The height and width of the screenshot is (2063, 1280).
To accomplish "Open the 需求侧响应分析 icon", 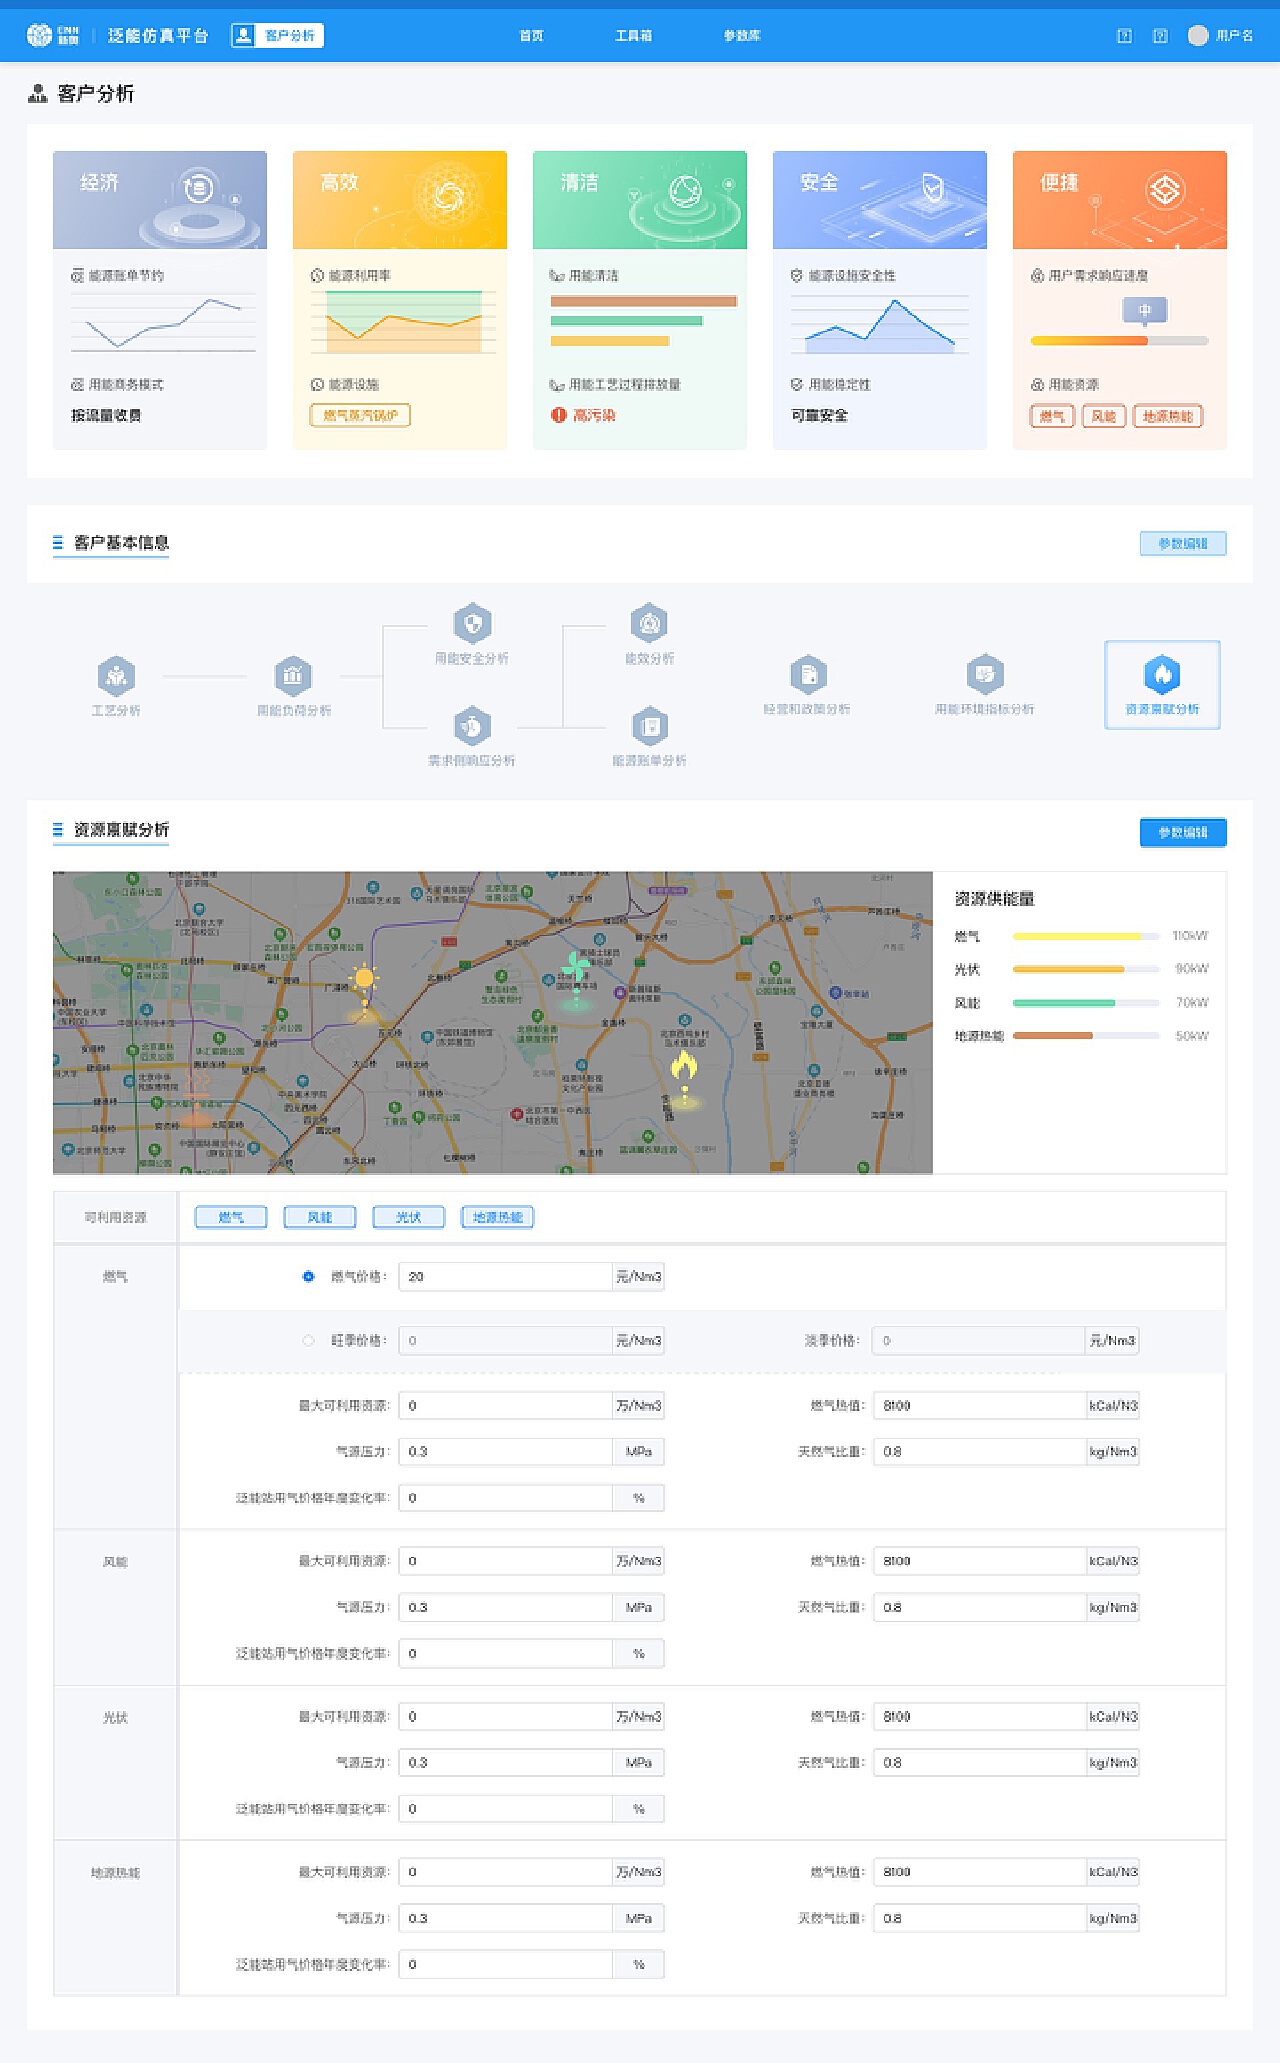I will click(472, 726).
